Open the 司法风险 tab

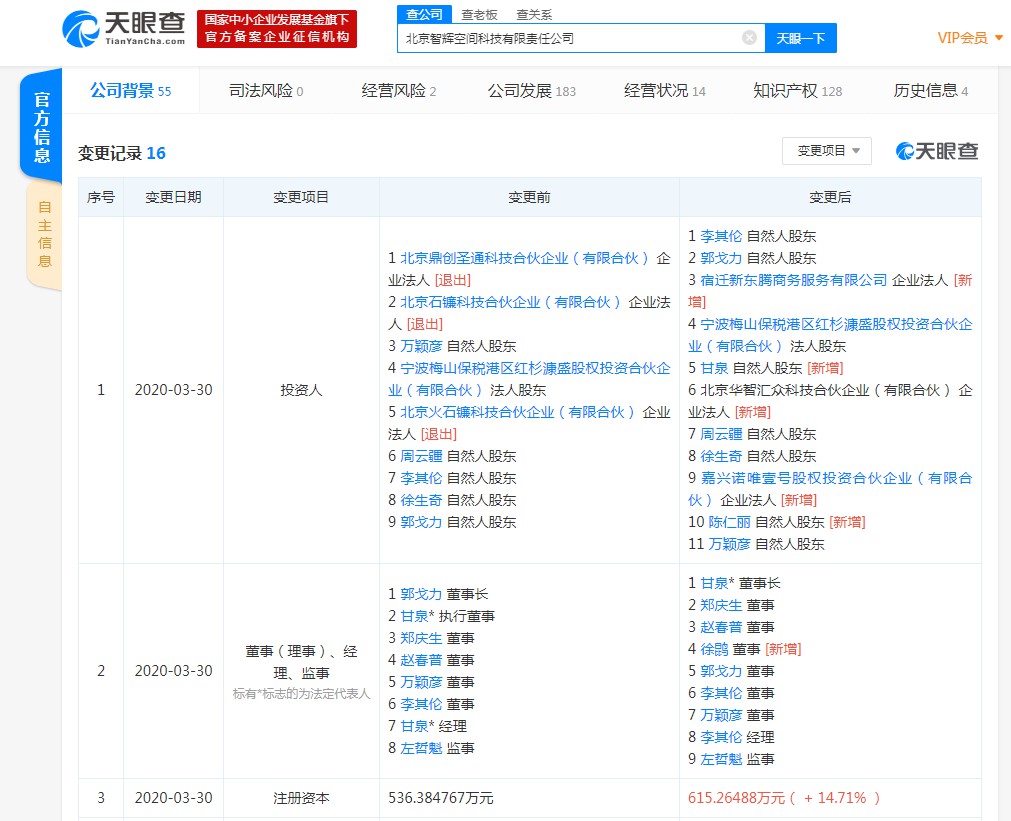266,91
